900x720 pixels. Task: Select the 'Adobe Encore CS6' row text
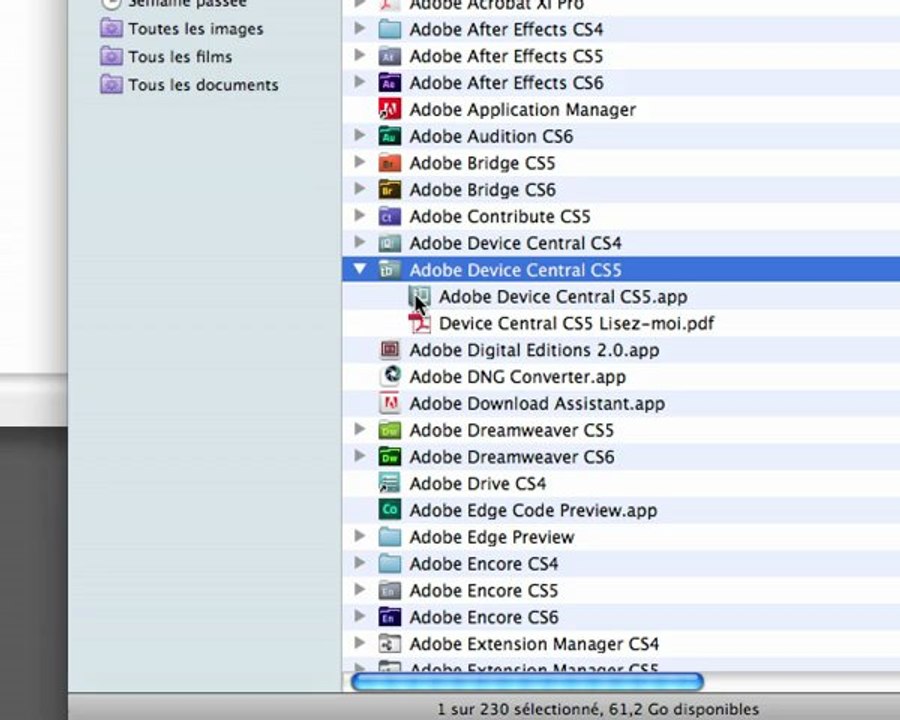[484, 617]
